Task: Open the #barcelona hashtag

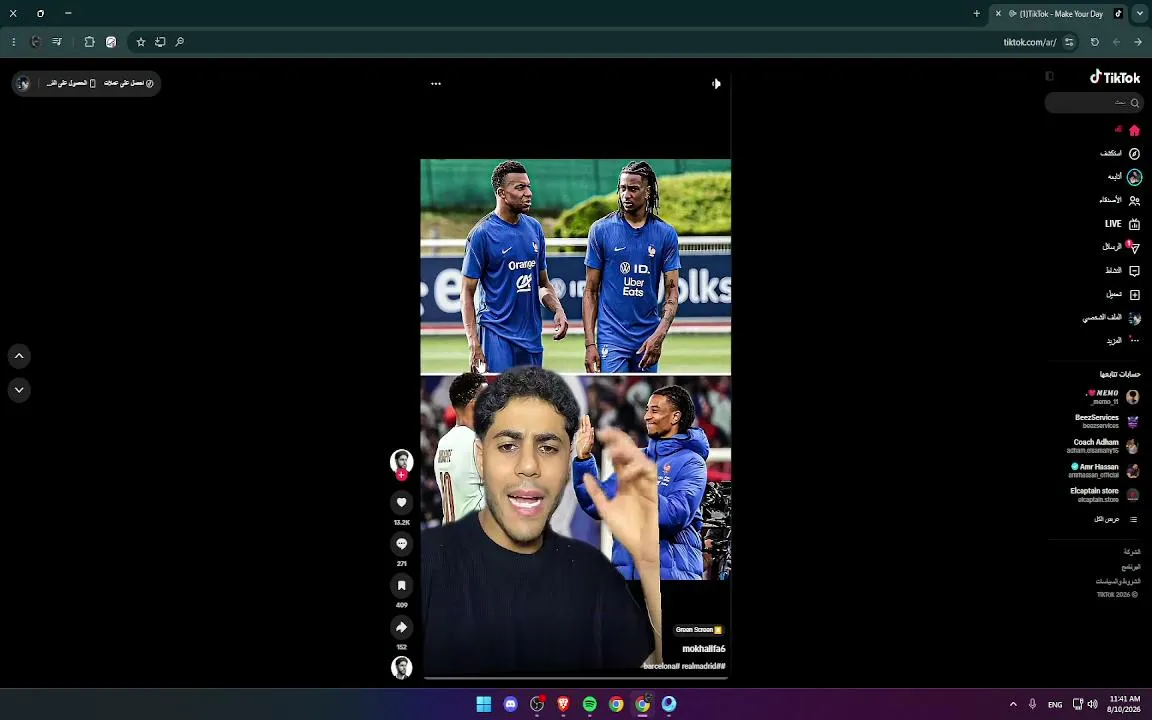Action: (x=661, y=666)
